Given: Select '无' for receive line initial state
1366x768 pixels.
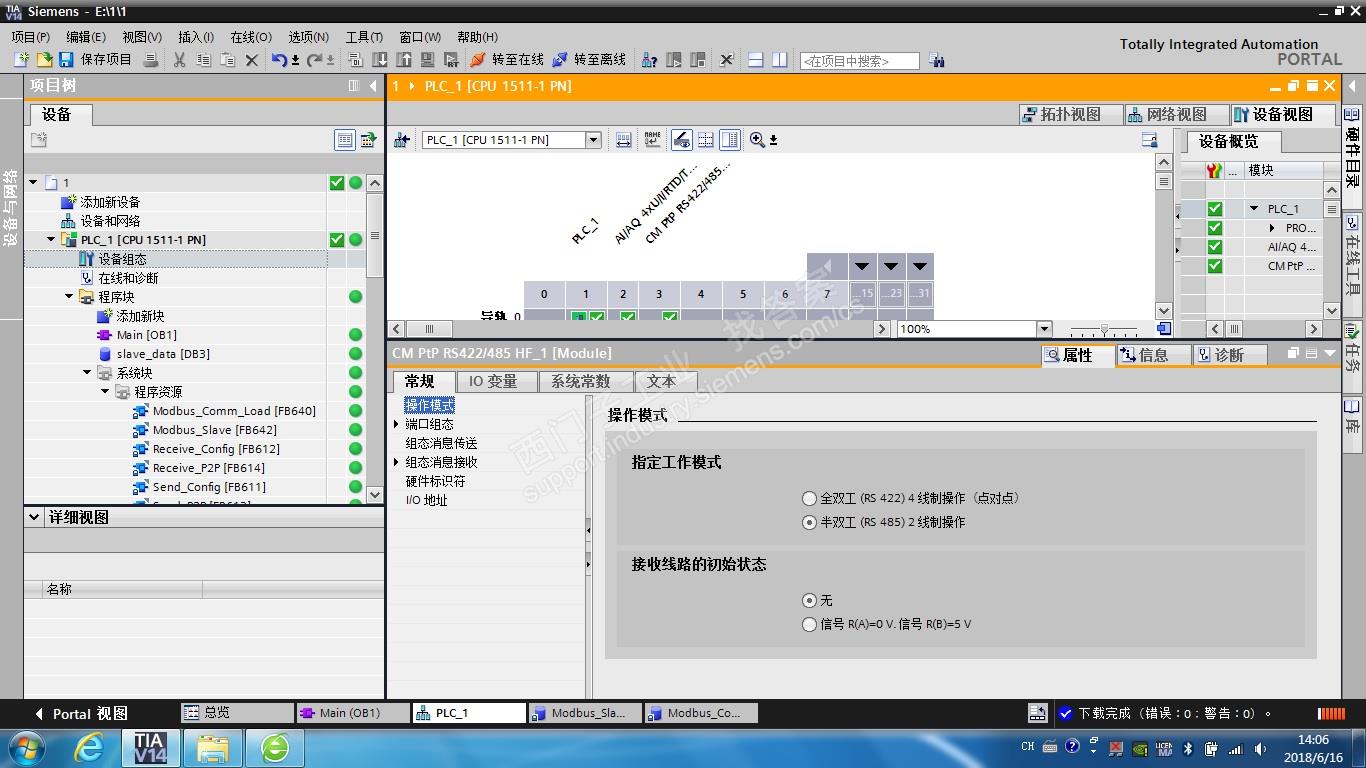Looking at the screenshot, I should coord(809,601).
